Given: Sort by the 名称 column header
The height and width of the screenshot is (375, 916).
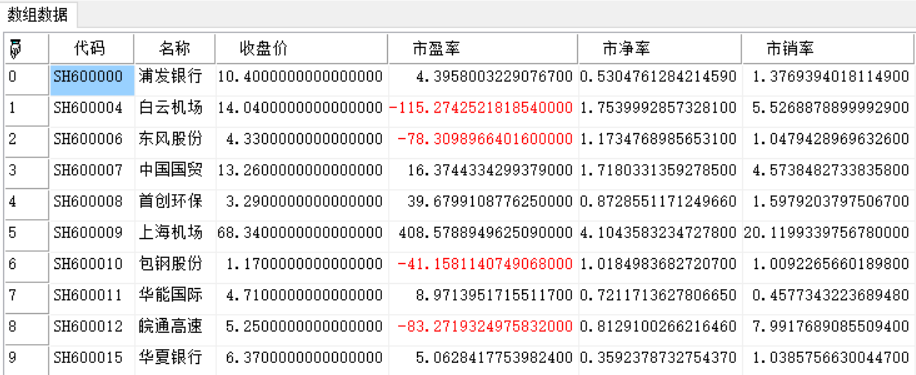Looking at the screenshot, I should (175, 48).
